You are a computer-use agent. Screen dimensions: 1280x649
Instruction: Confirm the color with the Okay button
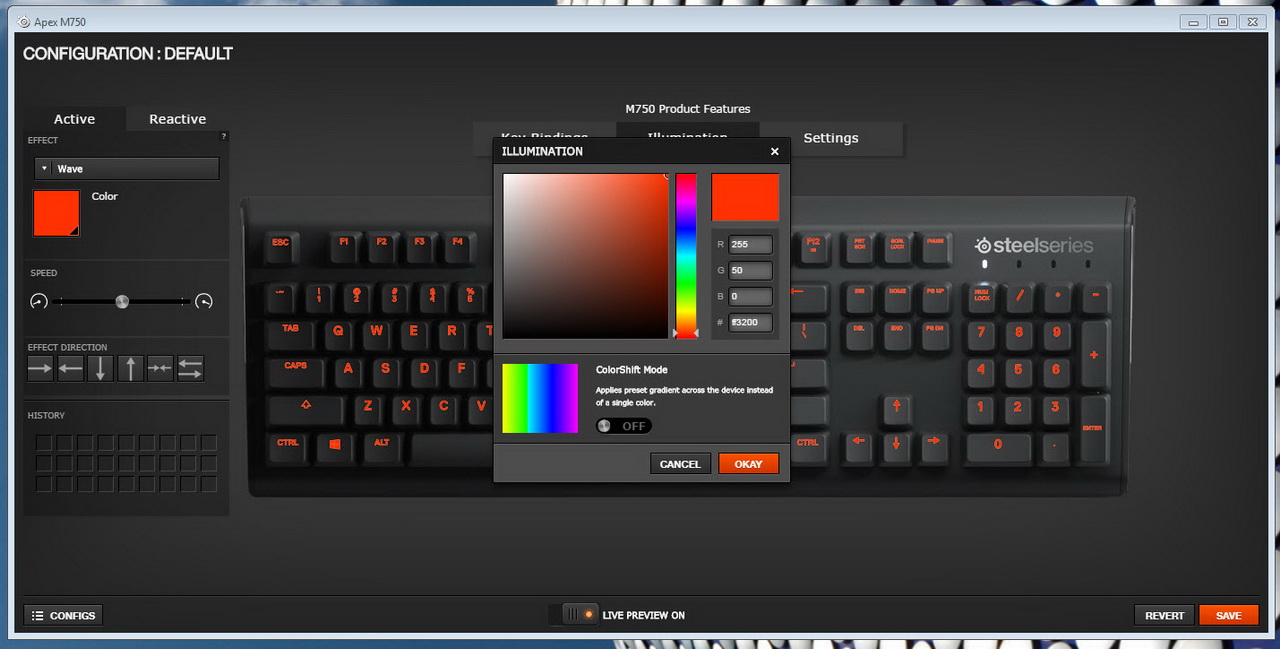pos(748,464)
